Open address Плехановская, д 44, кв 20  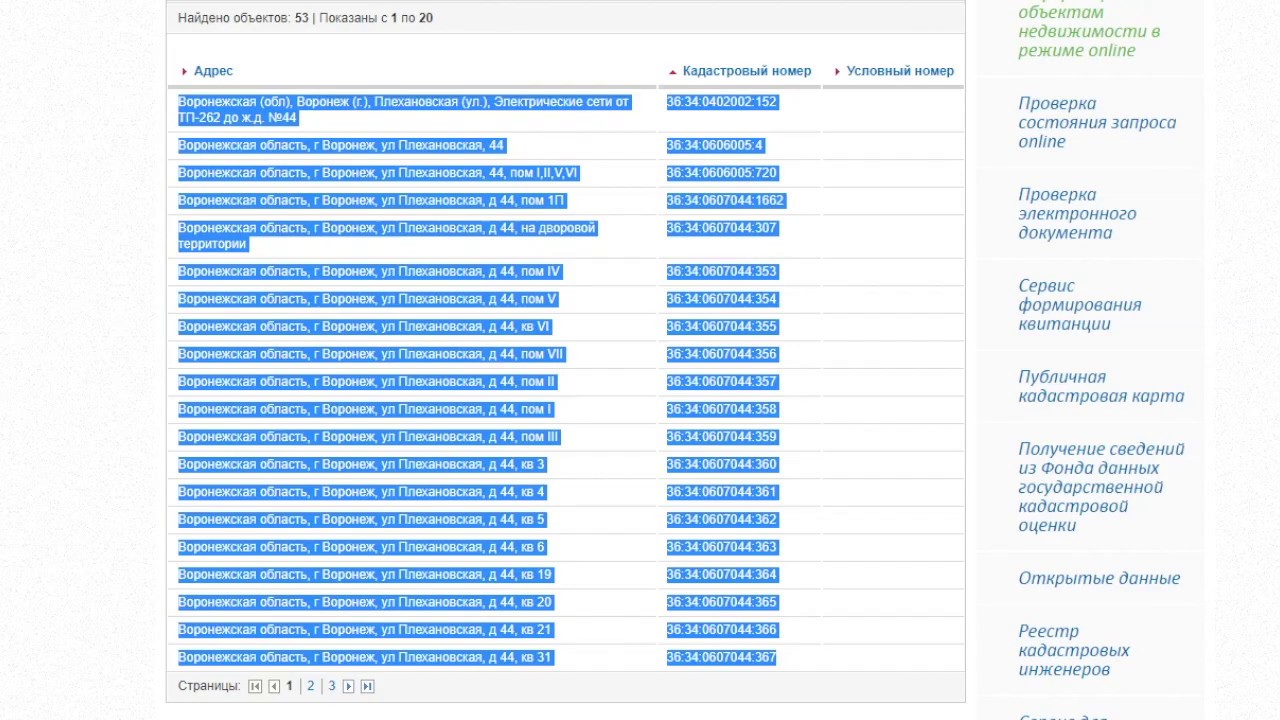[365, 602]
